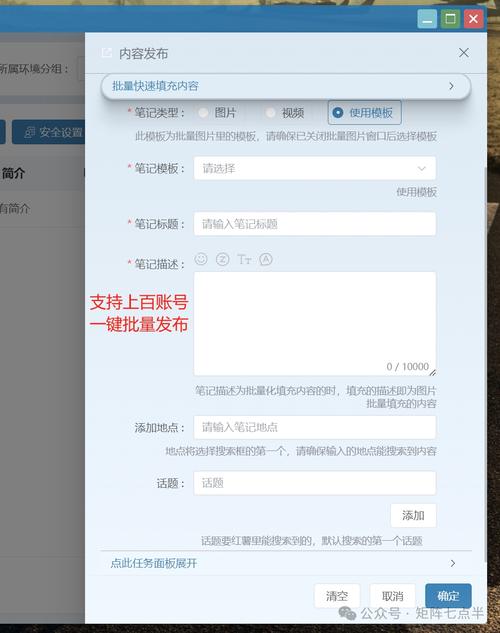Open the 笔记模板 请选择 dropdown
This screenshot has height=633, width=500.
315,168
